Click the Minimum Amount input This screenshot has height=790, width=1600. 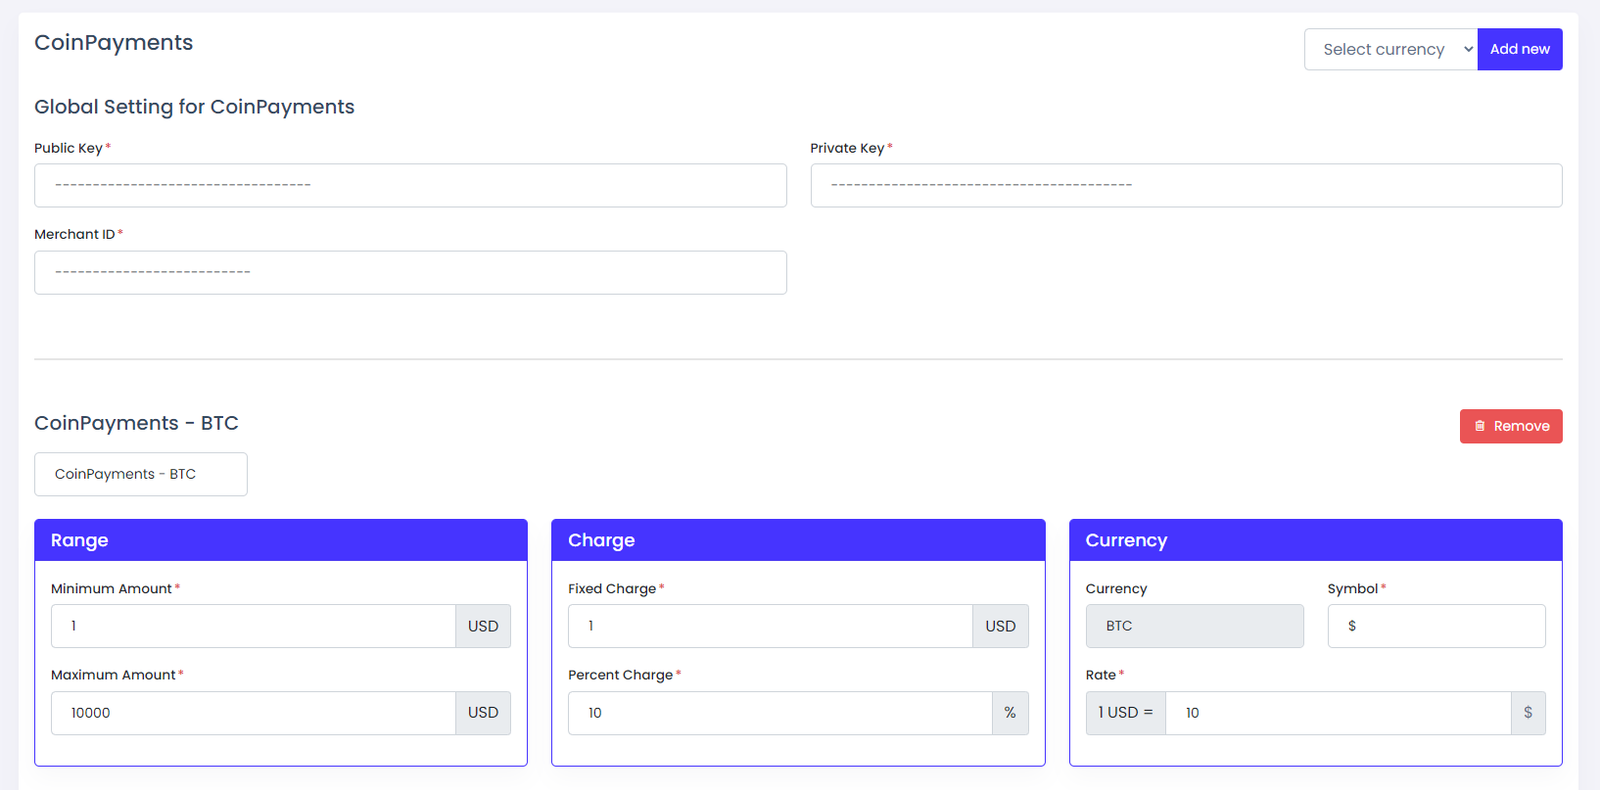[253, 626]
